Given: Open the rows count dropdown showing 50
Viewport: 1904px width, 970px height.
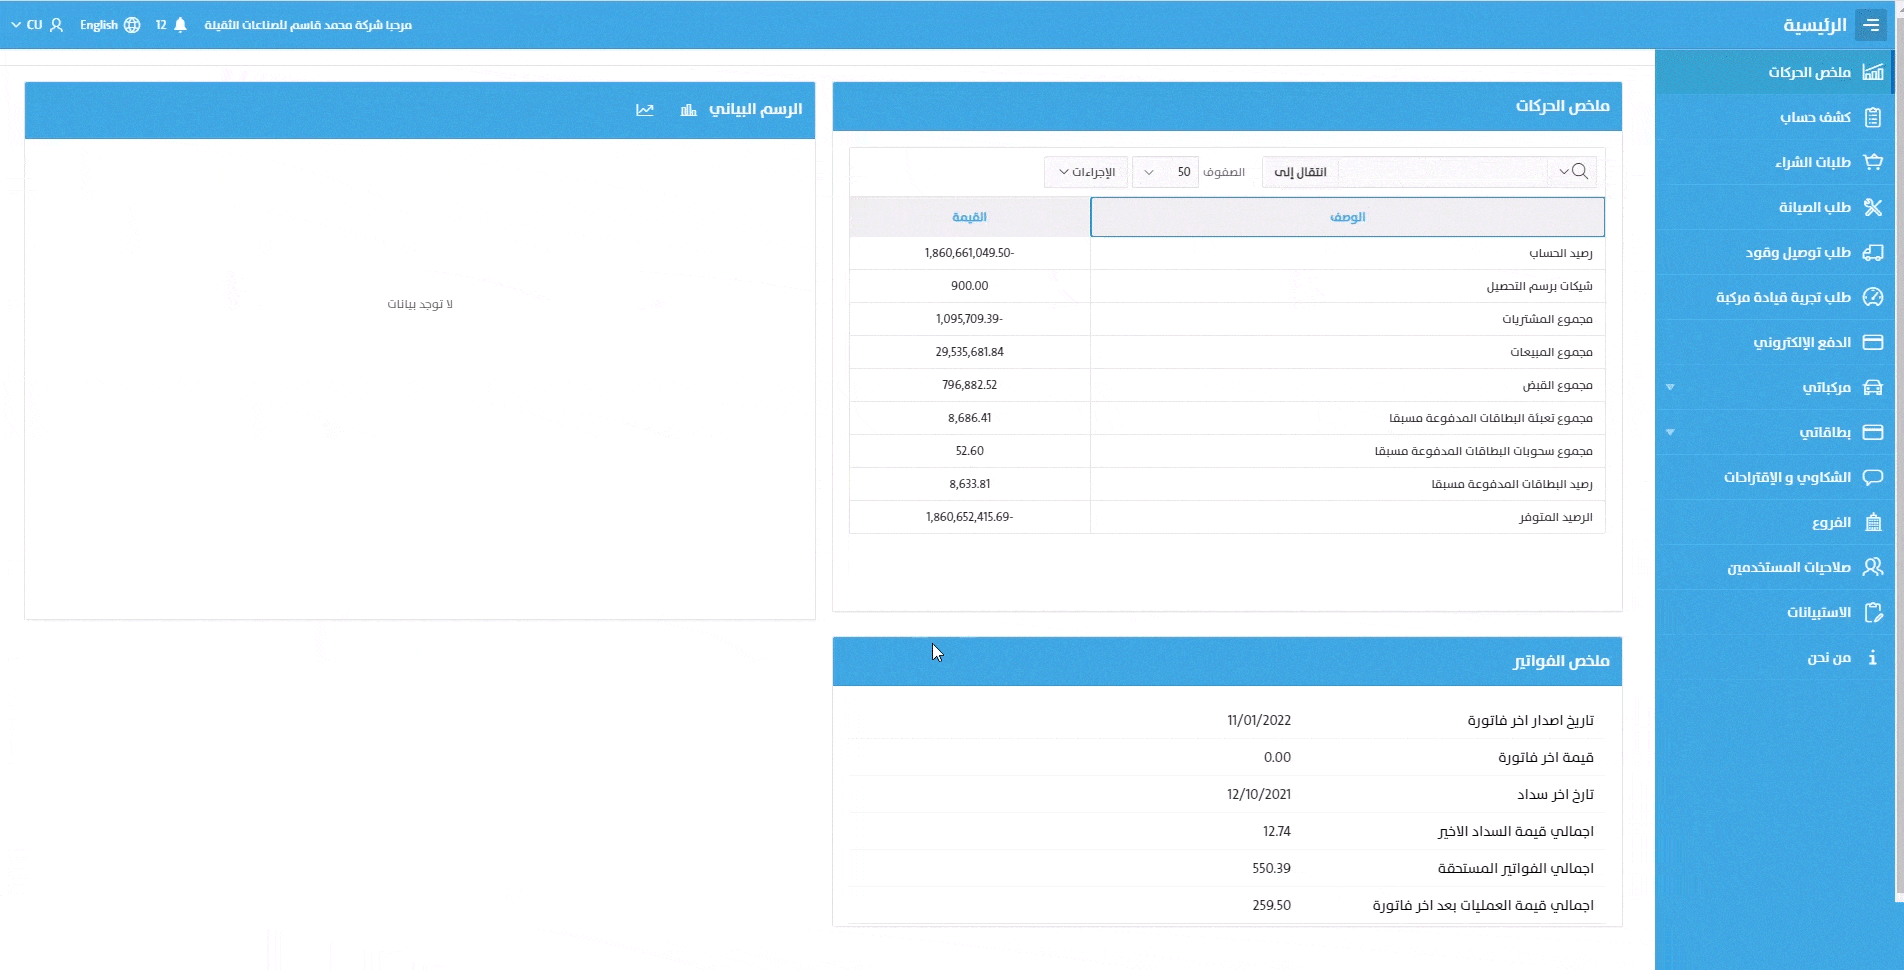Looking at the screenshot, I should click(1166, 172).
